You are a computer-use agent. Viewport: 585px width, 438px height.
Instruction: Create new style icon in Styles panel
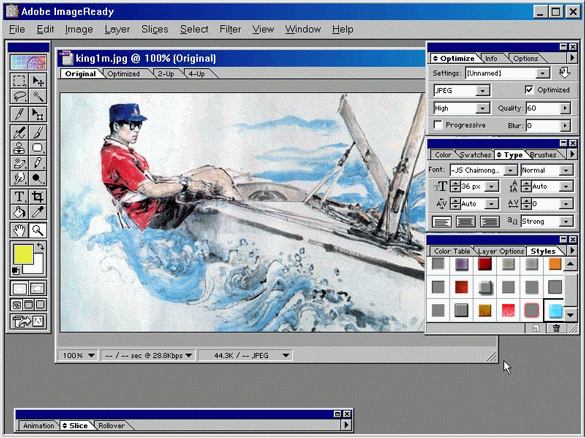tap(535, 328)
